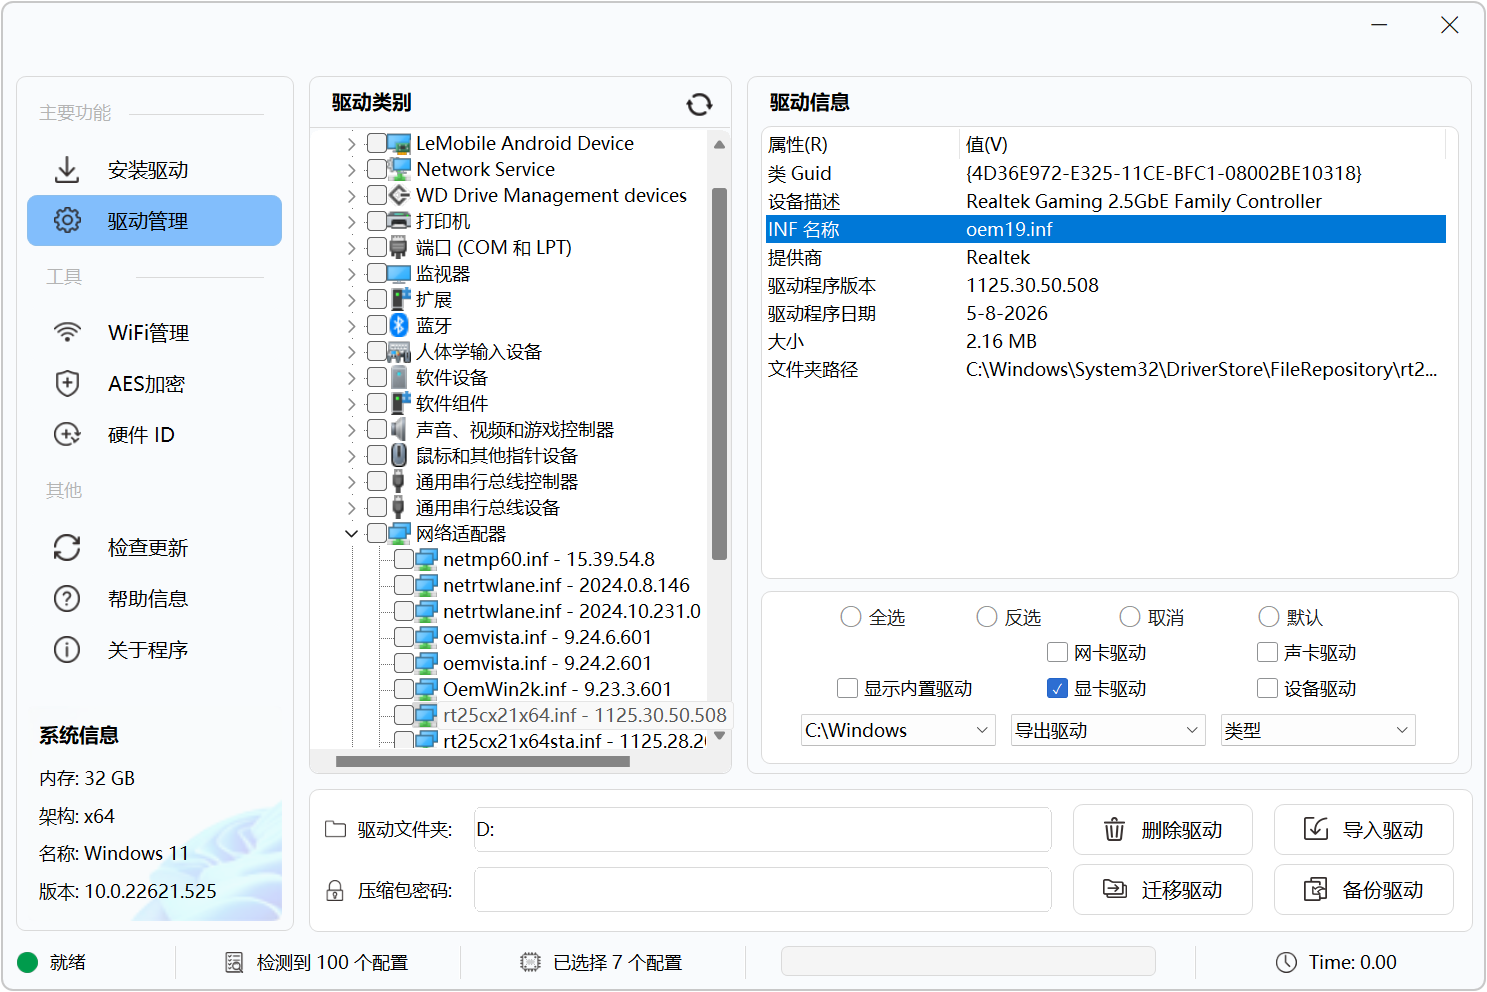Expand the 蓝牙 tree node
This screenshot has width=1487, height=992.
351,325
